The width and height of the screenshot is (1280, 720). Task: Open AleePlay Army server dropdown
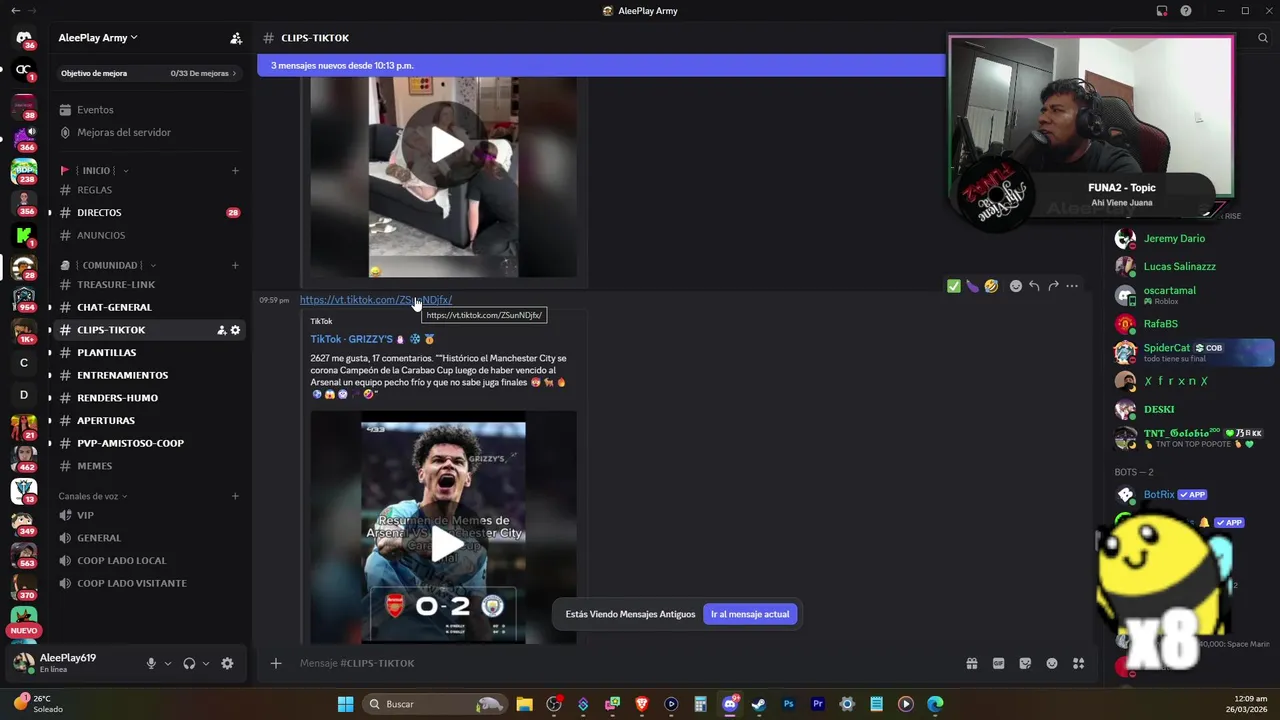point(98,38)
